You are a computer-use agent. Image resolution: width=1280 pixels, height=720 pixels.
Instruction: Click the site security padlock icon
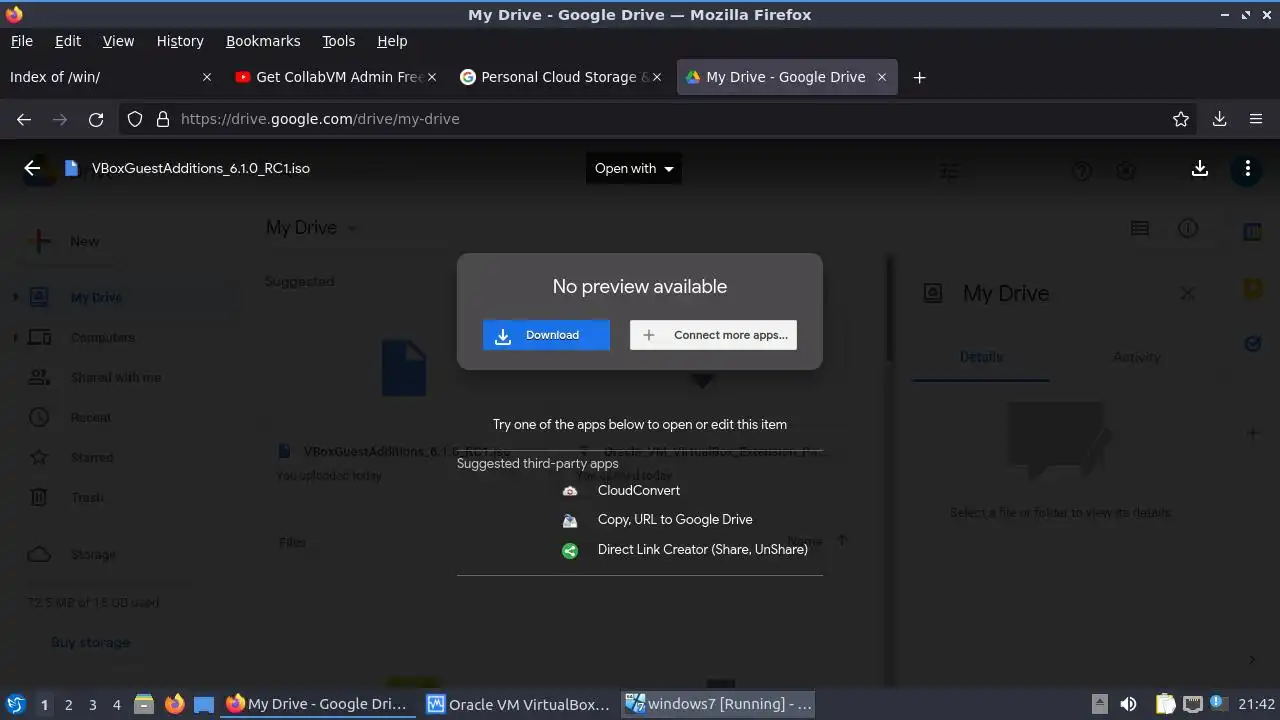(x=163, y=119)
